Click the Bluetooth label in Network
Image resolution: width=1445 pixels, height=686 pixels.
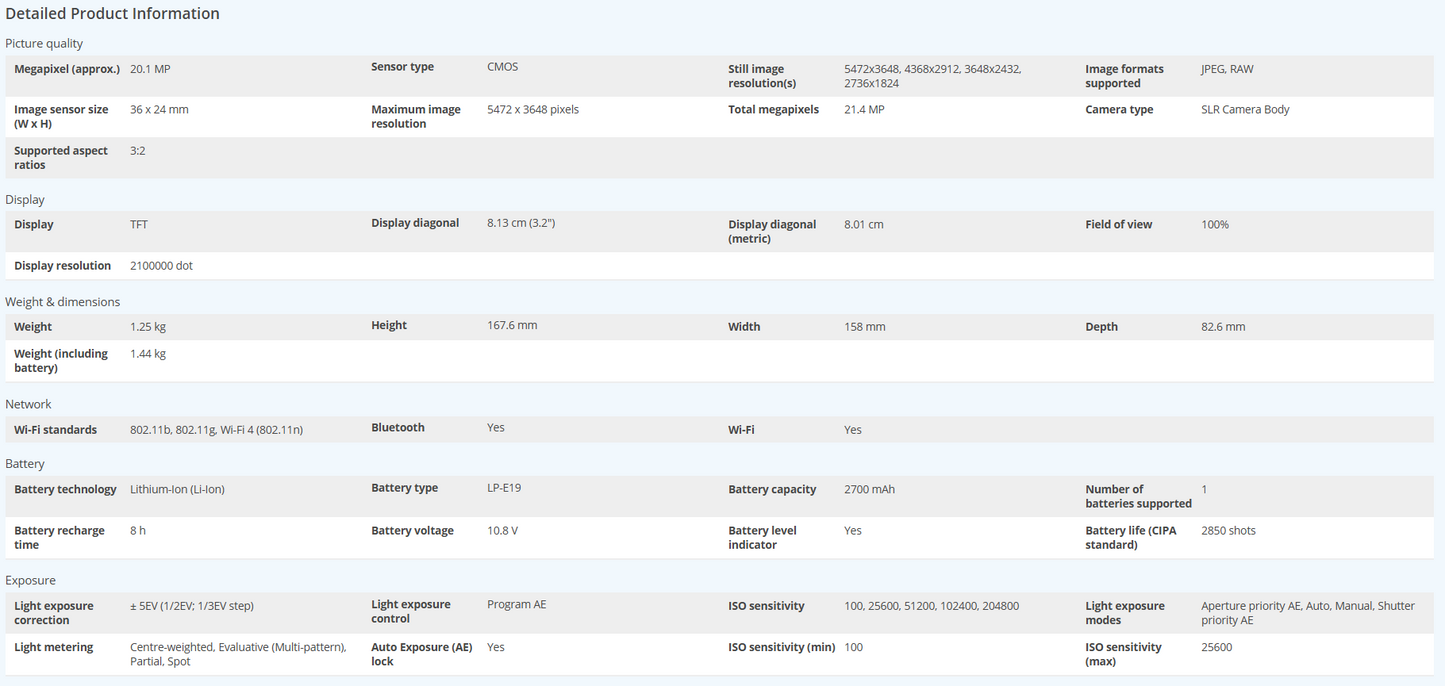pyautogui.click(x=397, y=428)
